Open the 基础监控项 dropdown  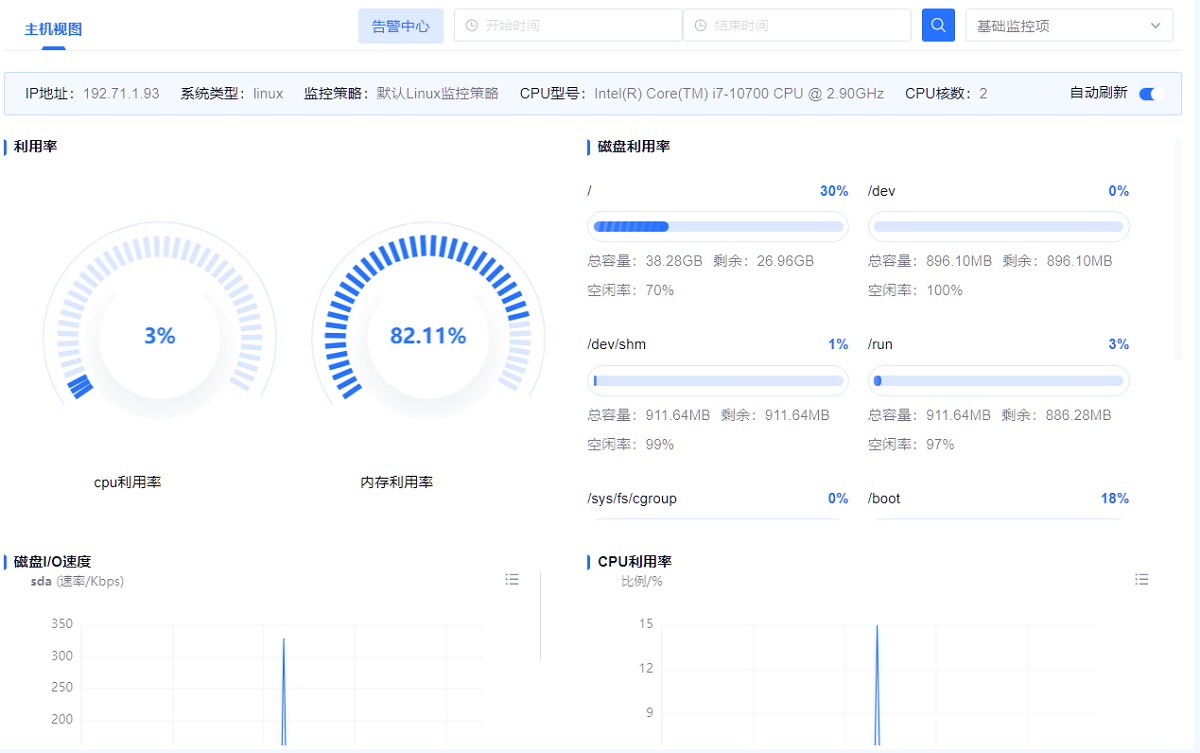tap(1060, 26)
